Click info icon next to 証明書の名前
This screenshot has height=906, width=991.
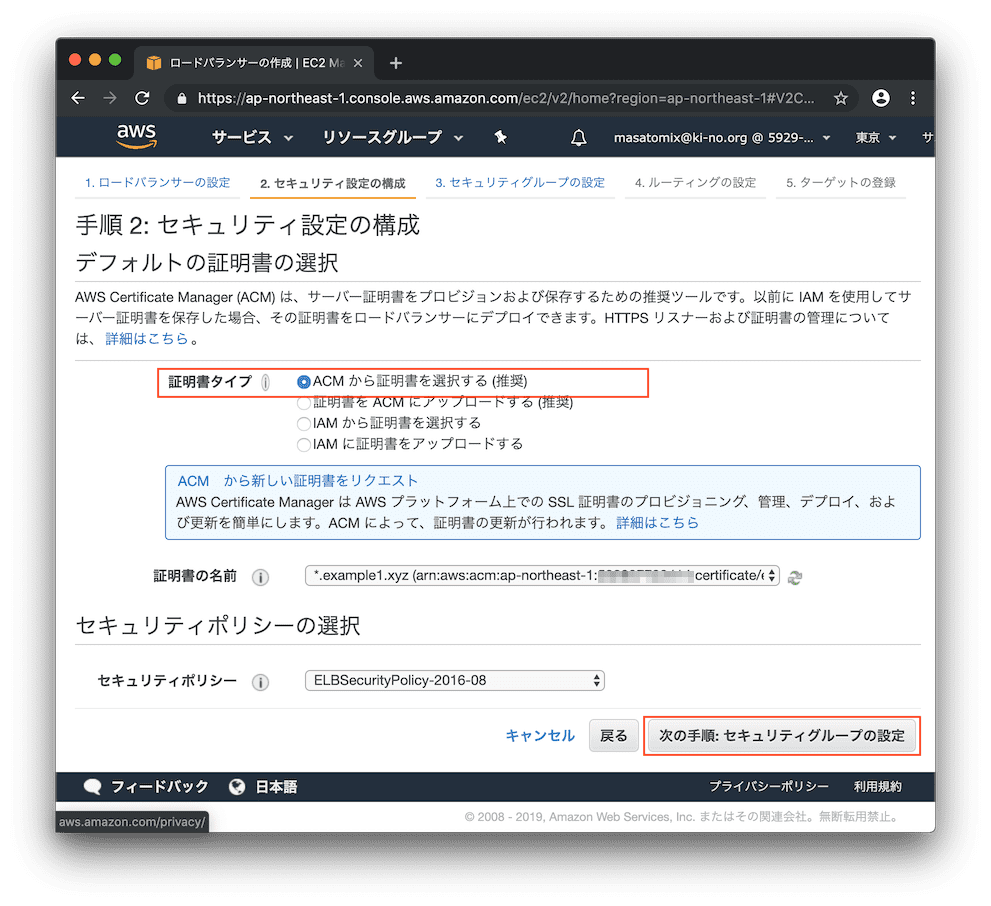coord(260,577)
